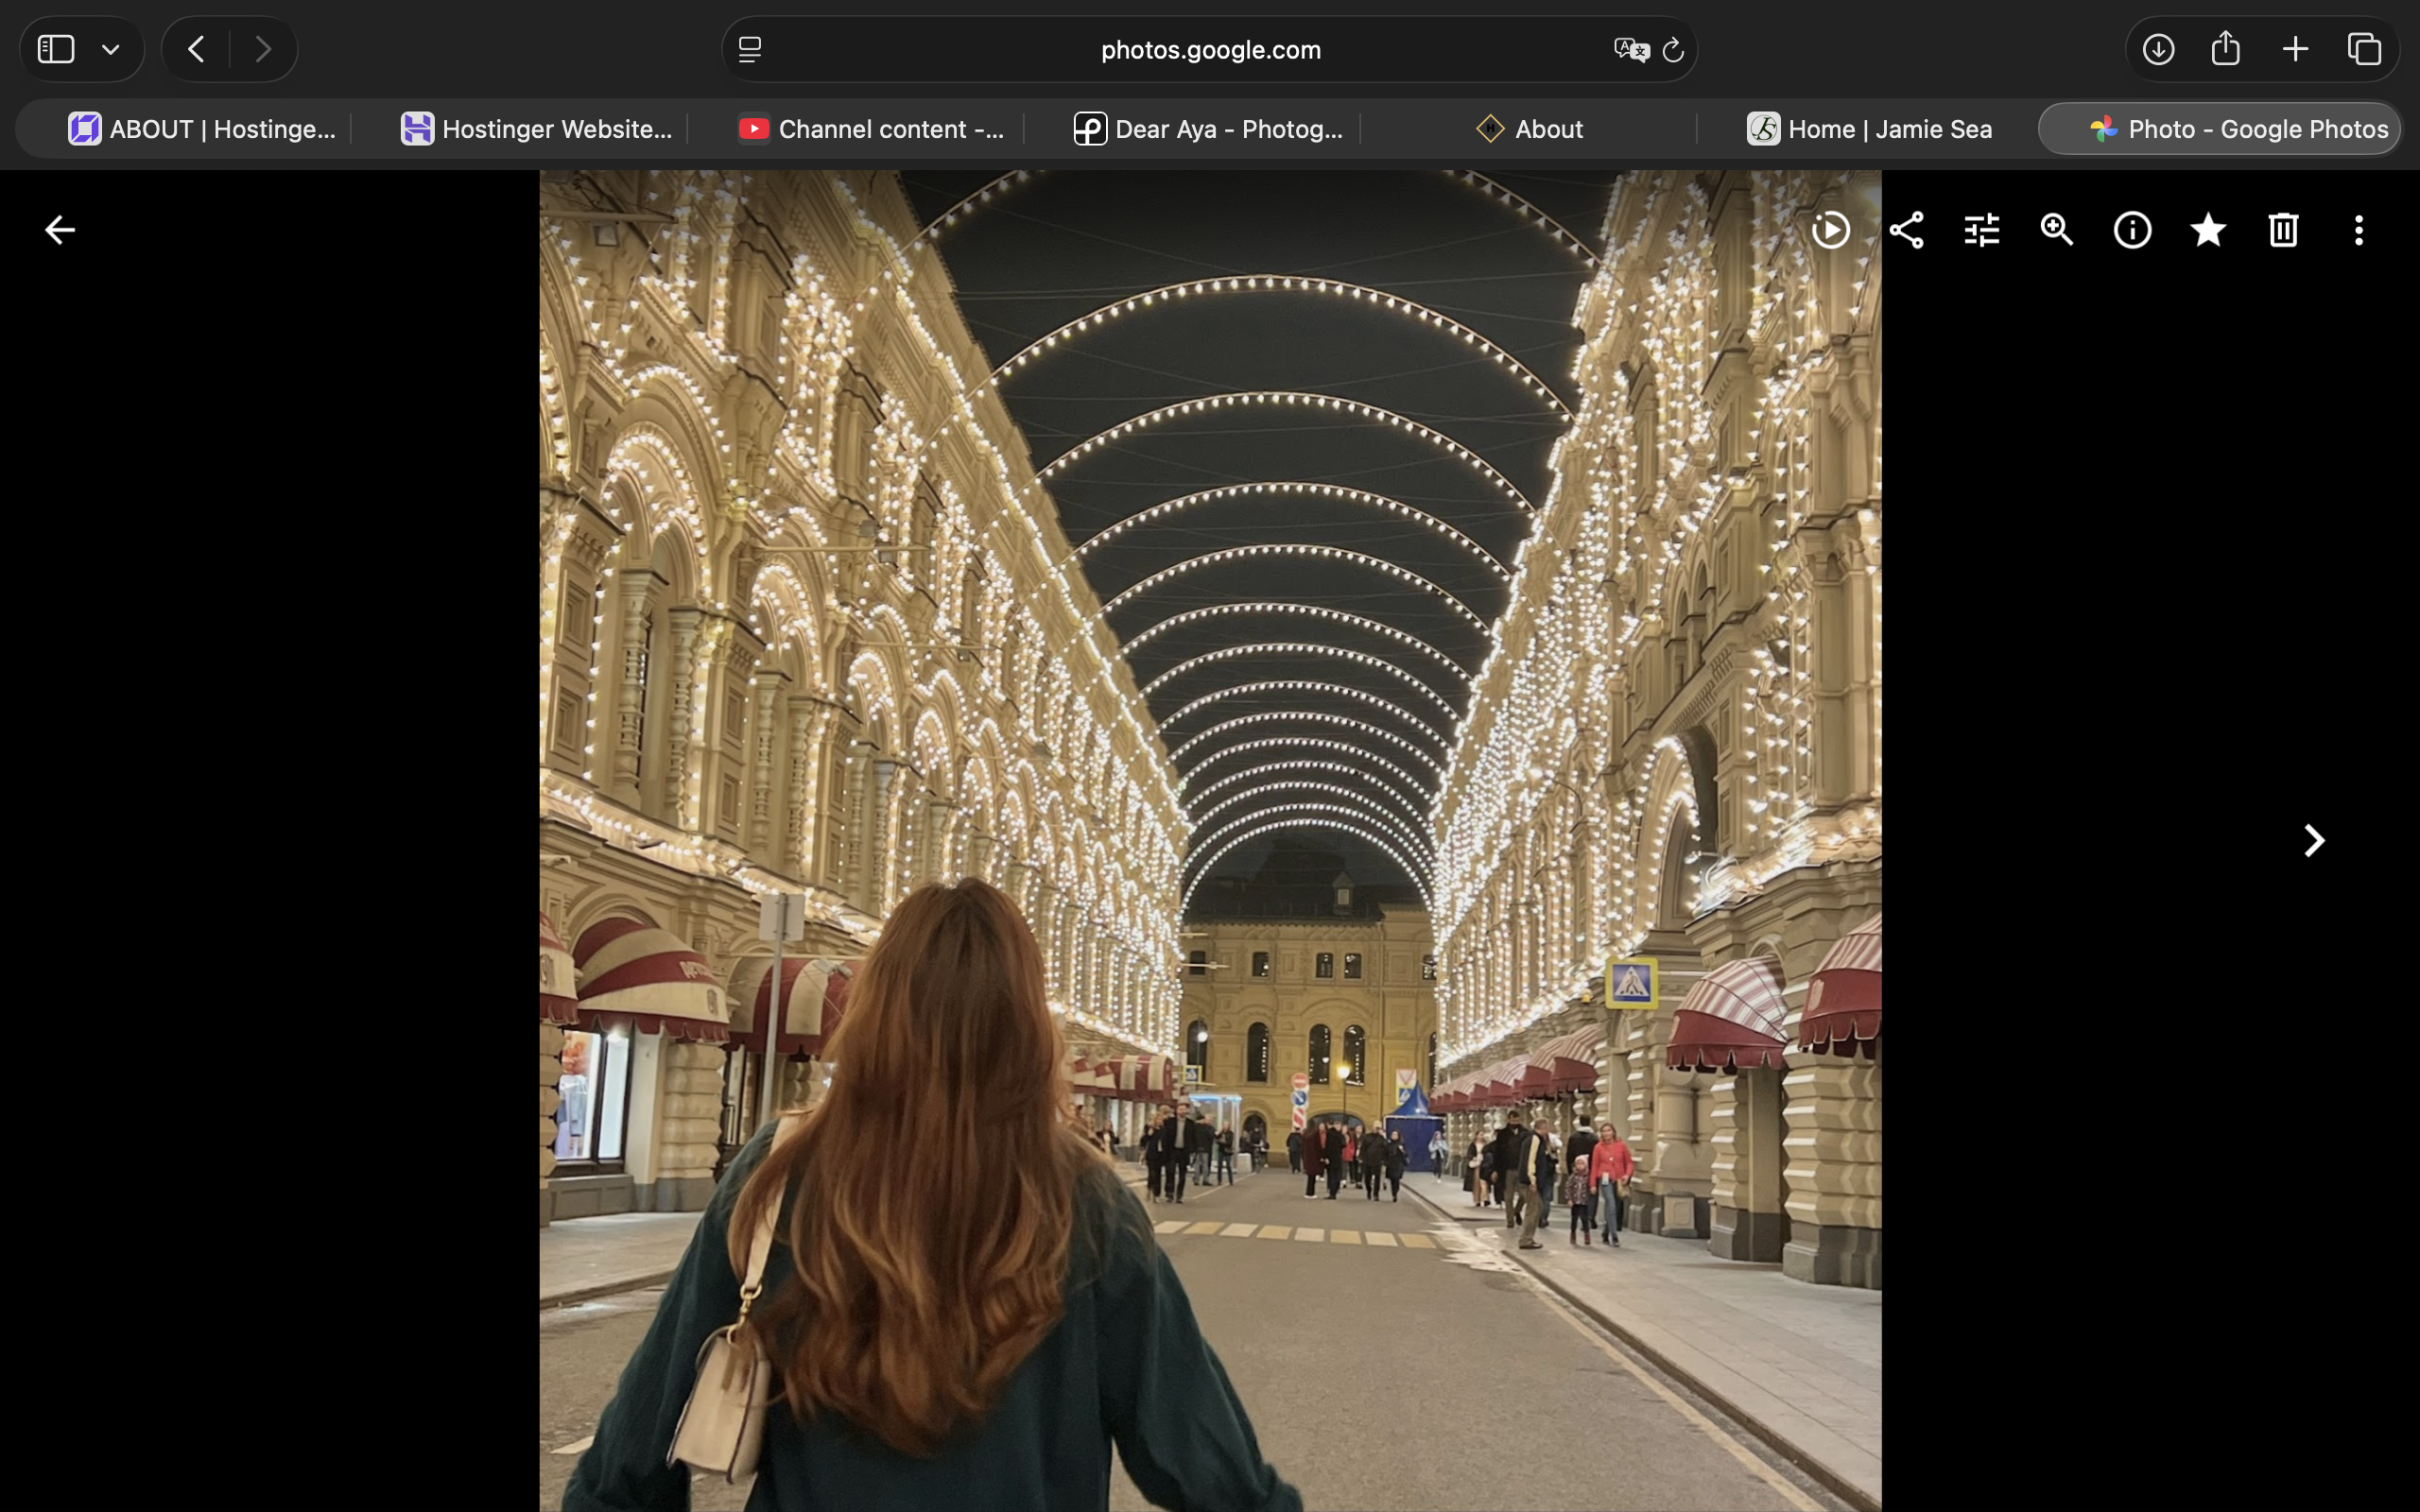The width and height of the screenshot is (2420, 1512).
Task: Show photo Info panel
Action: (2132, 231)
